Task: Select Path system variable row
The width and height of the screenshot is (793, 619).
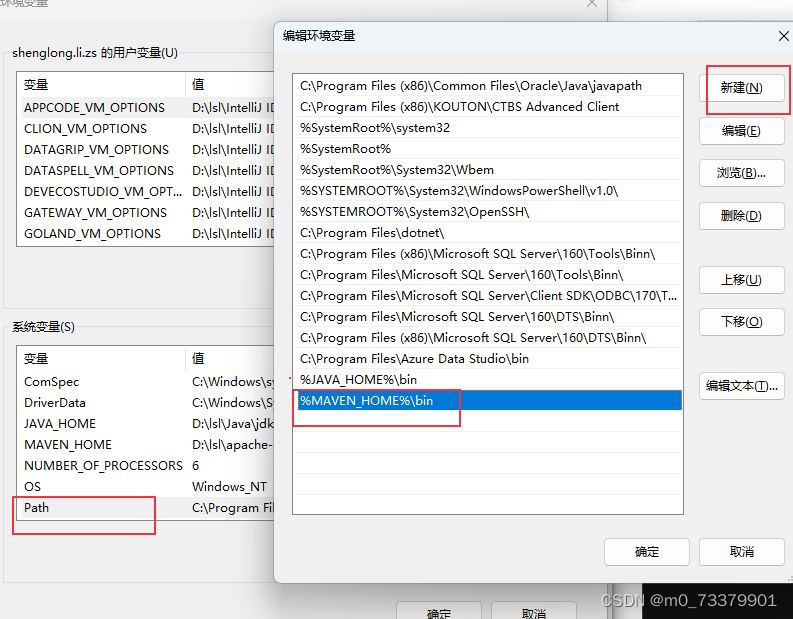Action: (x=146, y=508)
